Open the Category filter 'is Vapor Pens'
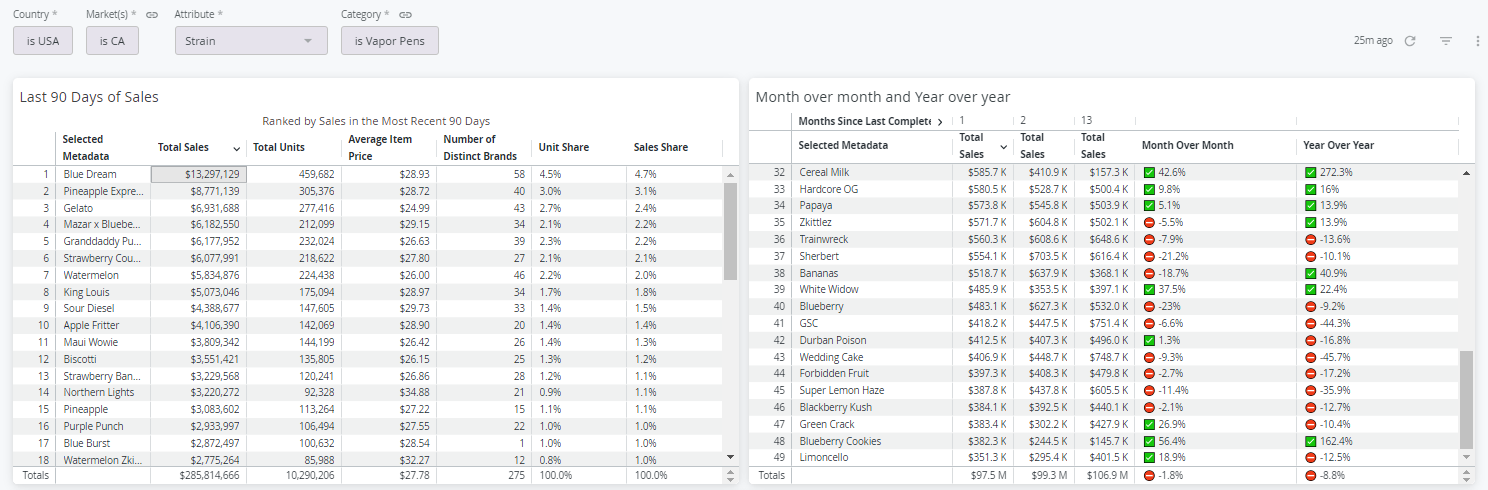This screenshot has height=490, width=1488. (x=389, y=41)
